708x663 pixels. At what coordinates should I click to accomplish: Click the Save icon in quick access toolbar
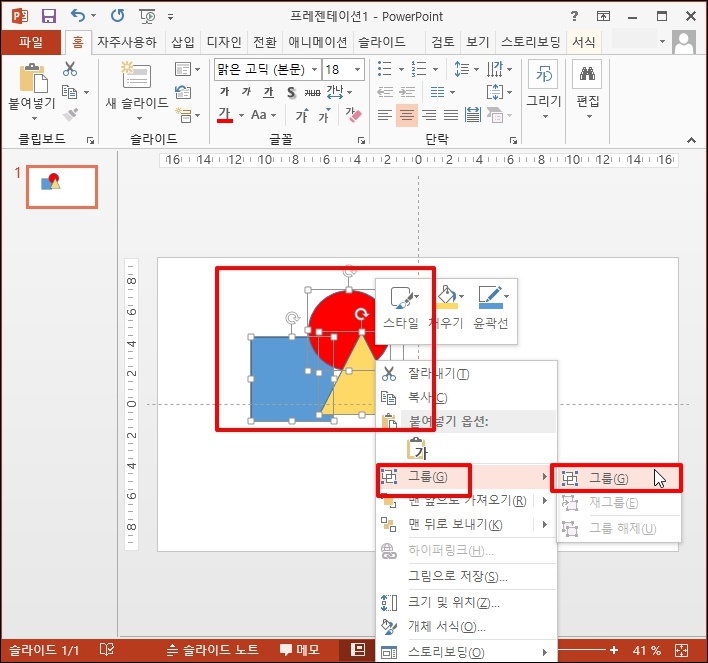click(x=48, y=16)
